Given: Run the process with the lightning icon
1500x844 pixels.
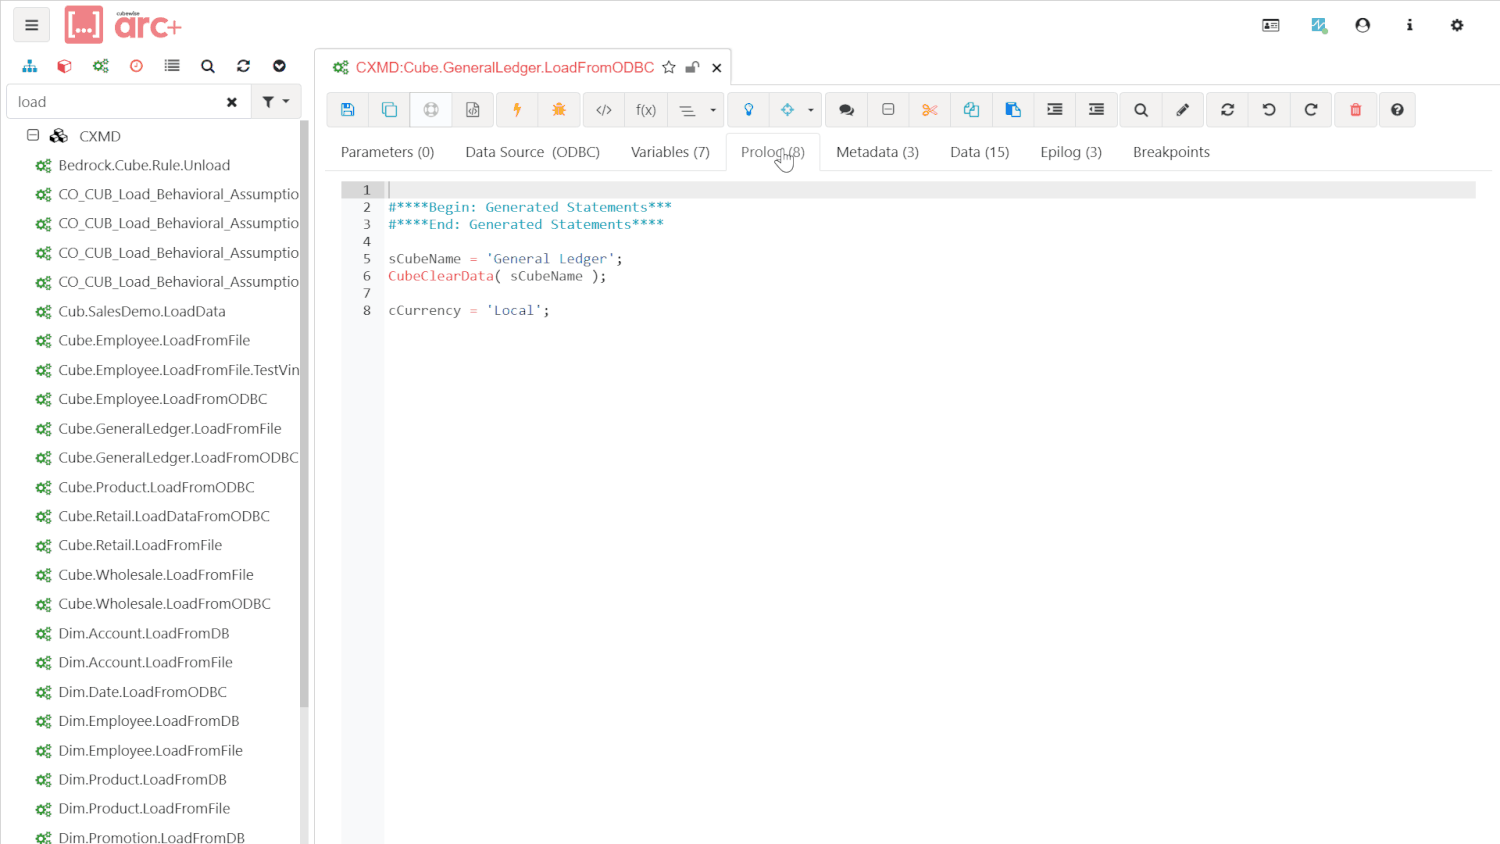Looking at the screenshot, I should [x=517, y=110].
